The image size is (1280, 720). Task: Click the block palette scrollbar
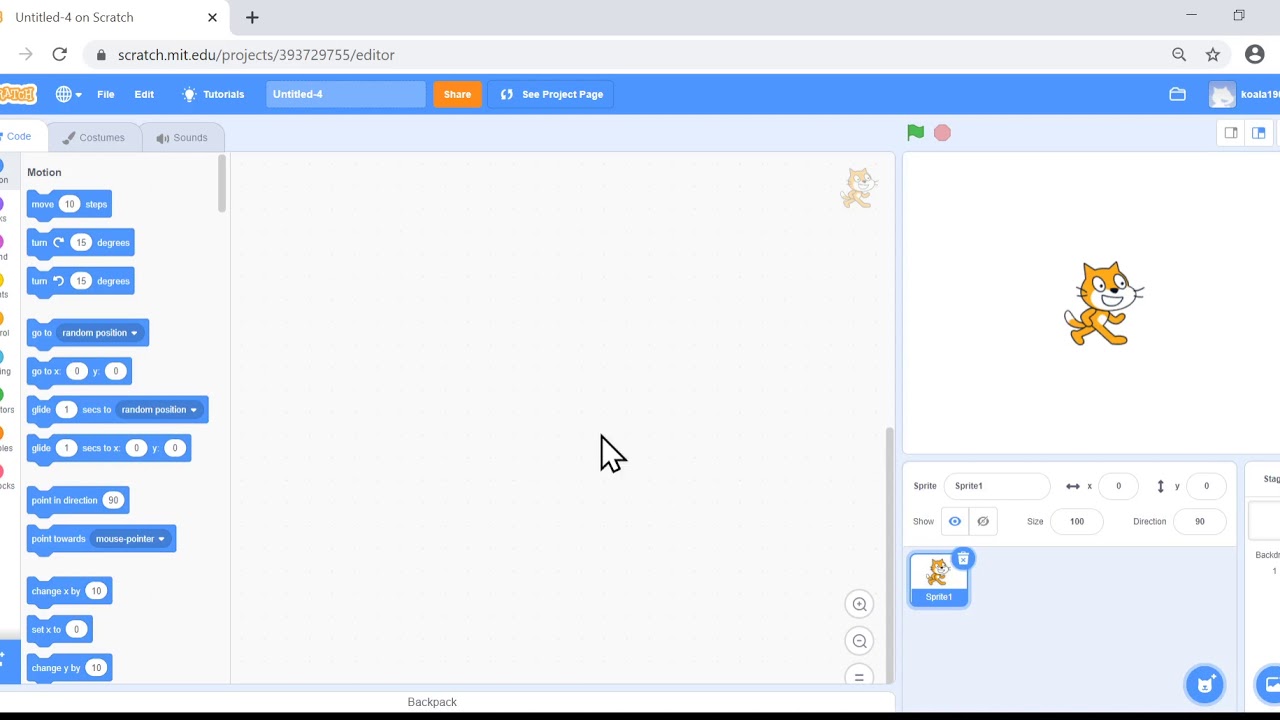221,184
